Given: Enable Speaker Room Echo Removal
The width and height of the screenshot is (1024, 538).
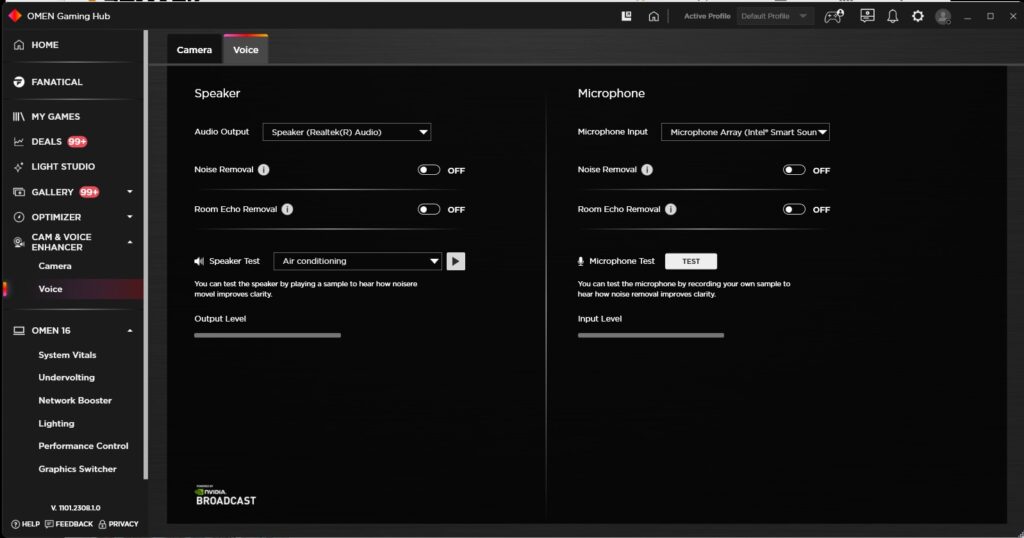Looking at the screenshot, I should pos(429,210).
